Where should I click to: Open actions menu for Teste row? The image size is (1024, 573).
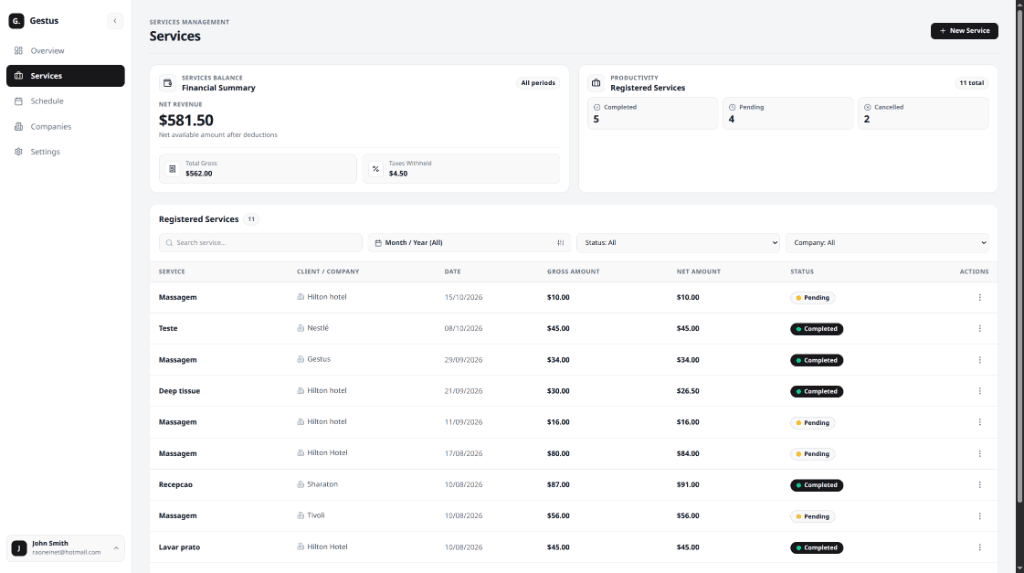pyautogui.click(x=980, y=329)
